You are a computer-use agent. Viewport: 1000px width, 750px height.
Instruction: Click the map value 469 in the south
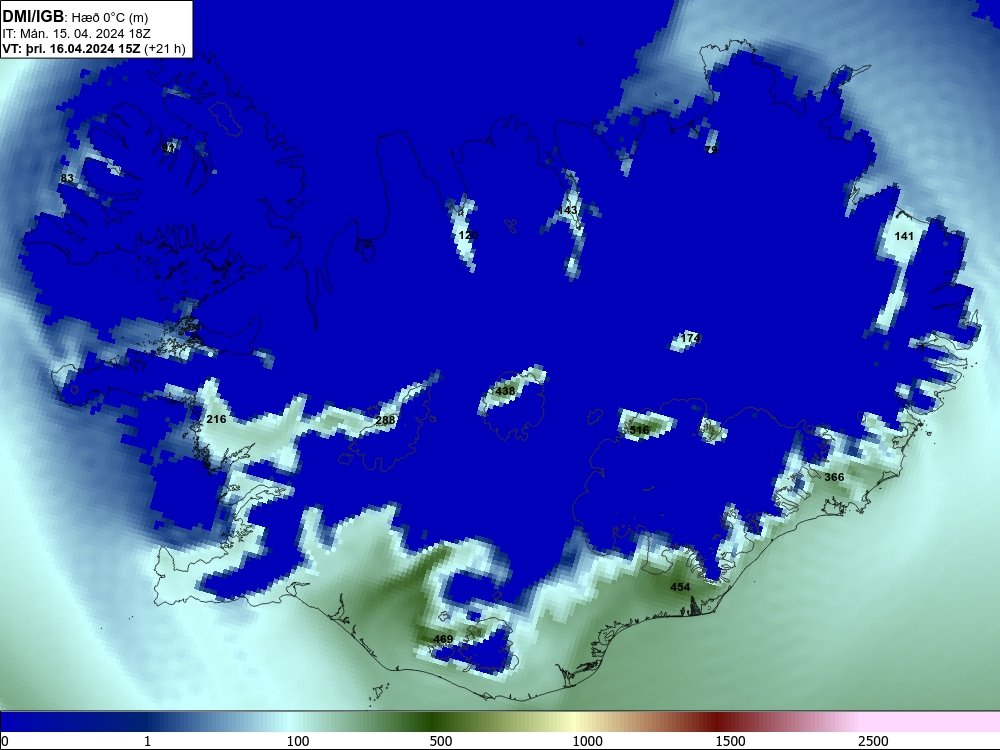[x=443, y=639]
